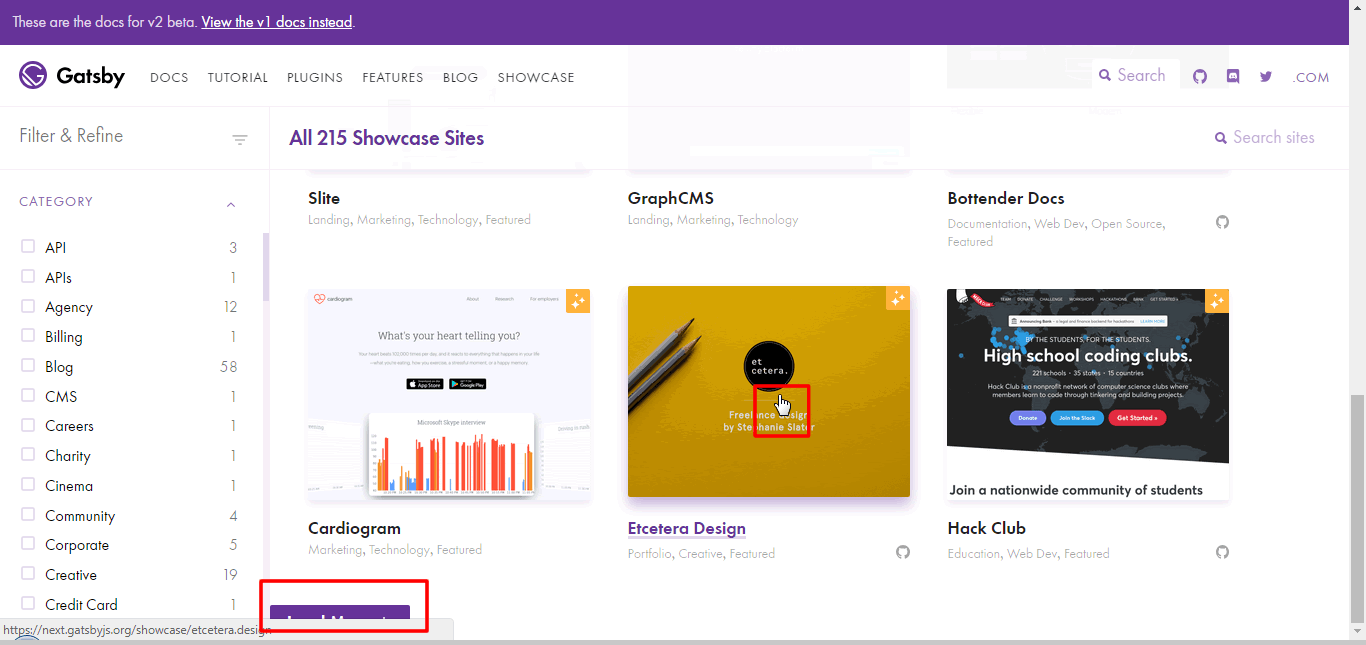Open Bottender Docs GitHub source icon
Screen dimensions: 1366x645
point(1222,222)
